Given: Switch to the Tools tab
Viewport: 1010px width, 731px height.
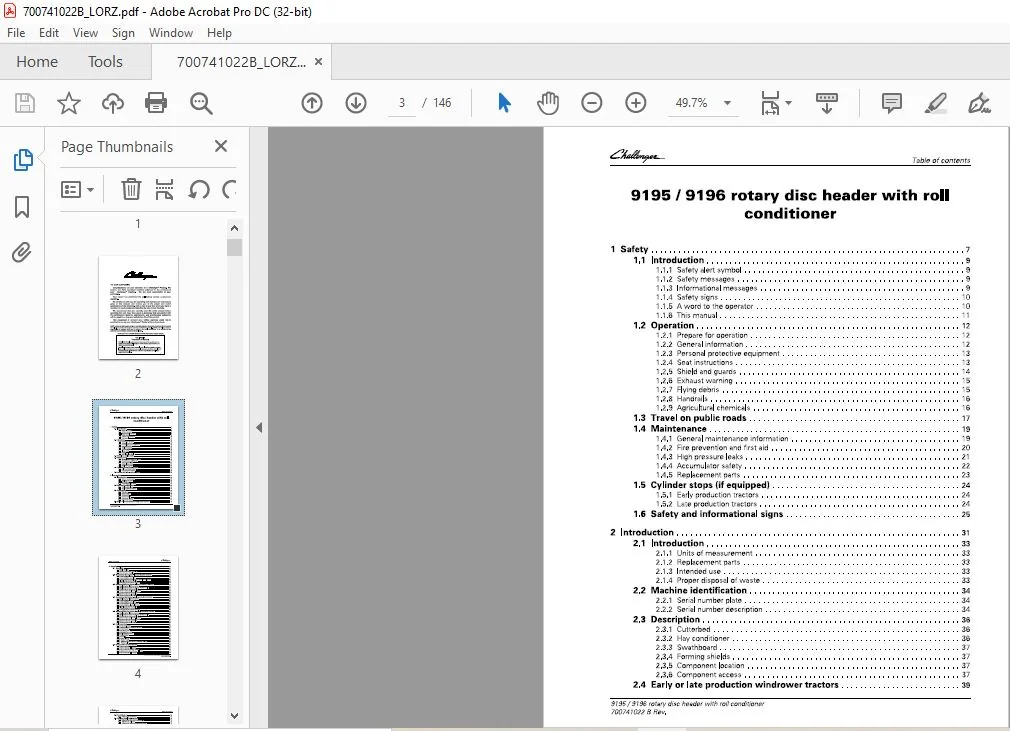Looking at the screenshot, I should point(105,62).
